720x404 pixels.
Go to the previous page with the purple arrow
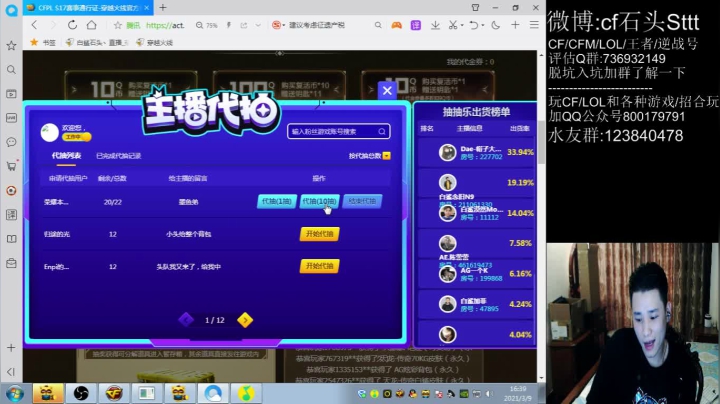tap(186, 320)
